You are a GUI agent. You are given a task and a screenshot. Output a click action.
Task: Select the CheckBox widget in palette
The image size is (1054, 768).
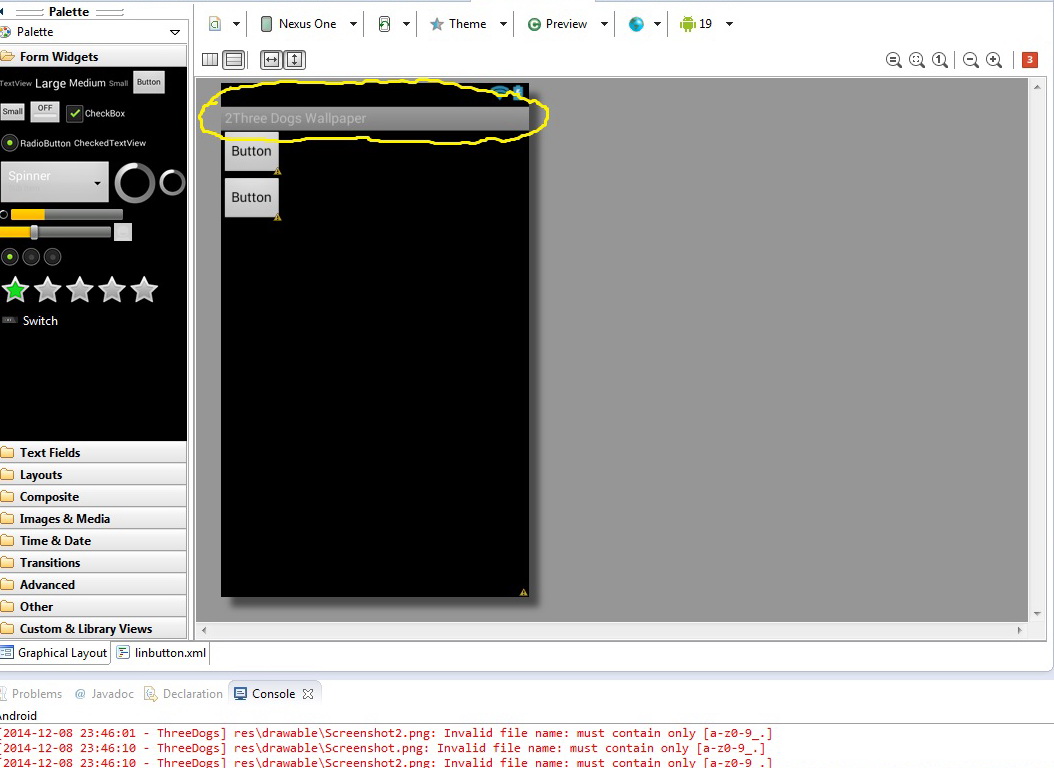click(96, 114)
